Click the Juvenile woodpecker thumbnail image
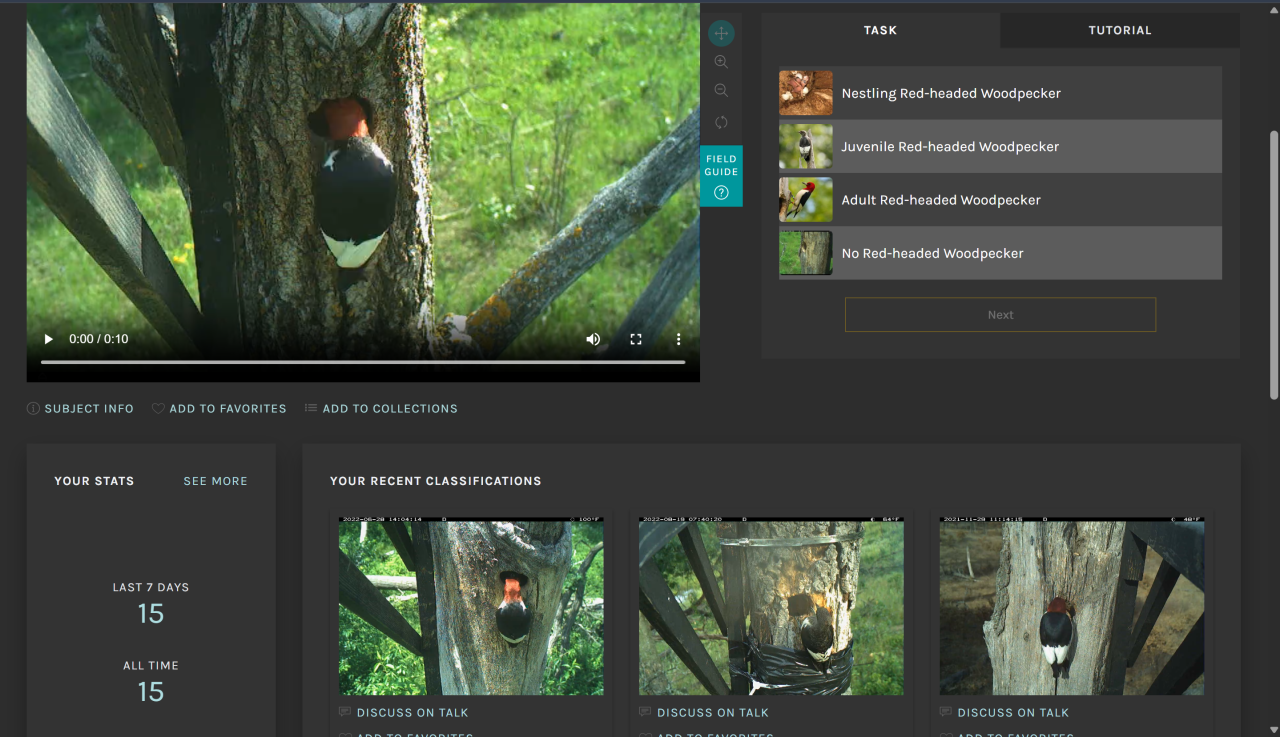1280x737 pixels. pos(806,146)
